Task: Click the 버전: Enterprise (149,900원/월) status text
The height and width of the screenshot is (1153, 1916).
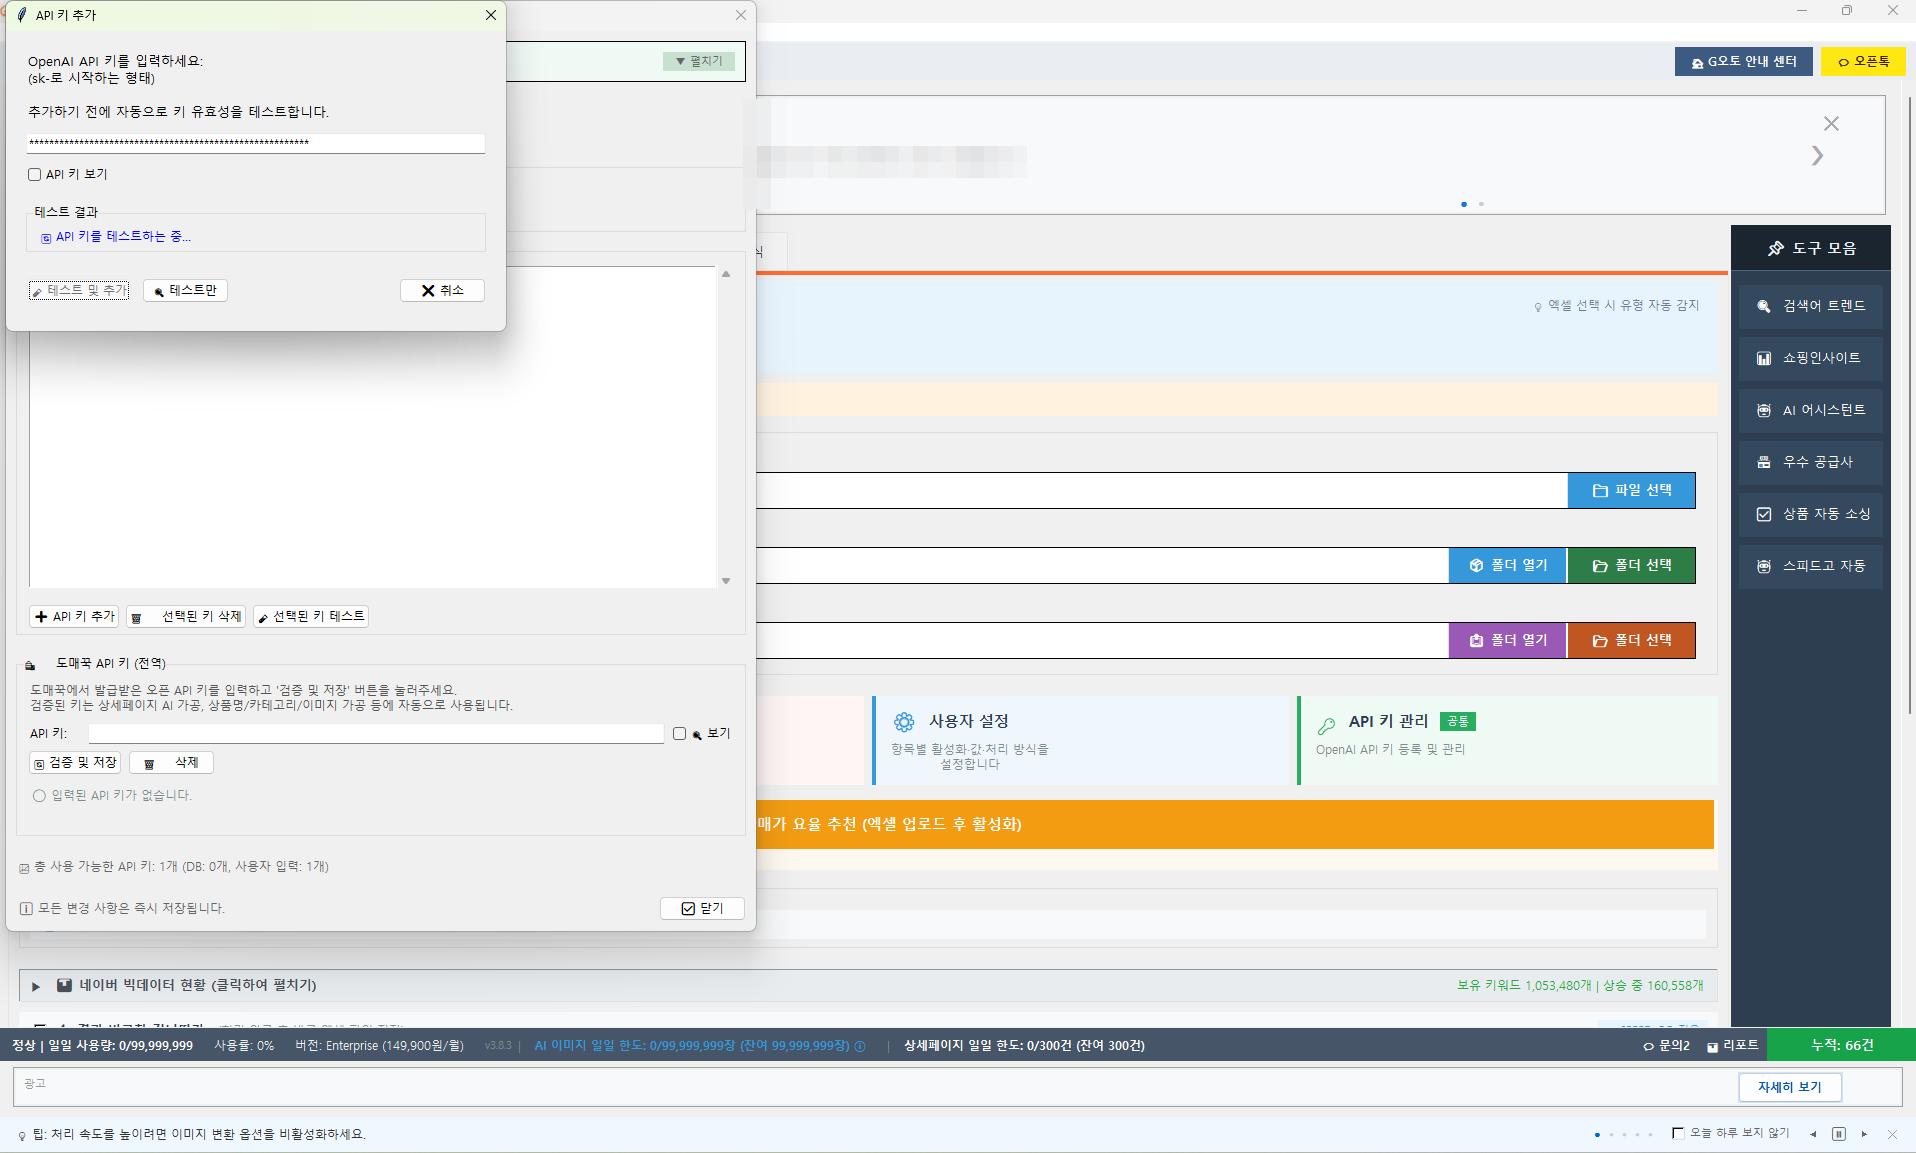Action: (x=379, y=1046)
